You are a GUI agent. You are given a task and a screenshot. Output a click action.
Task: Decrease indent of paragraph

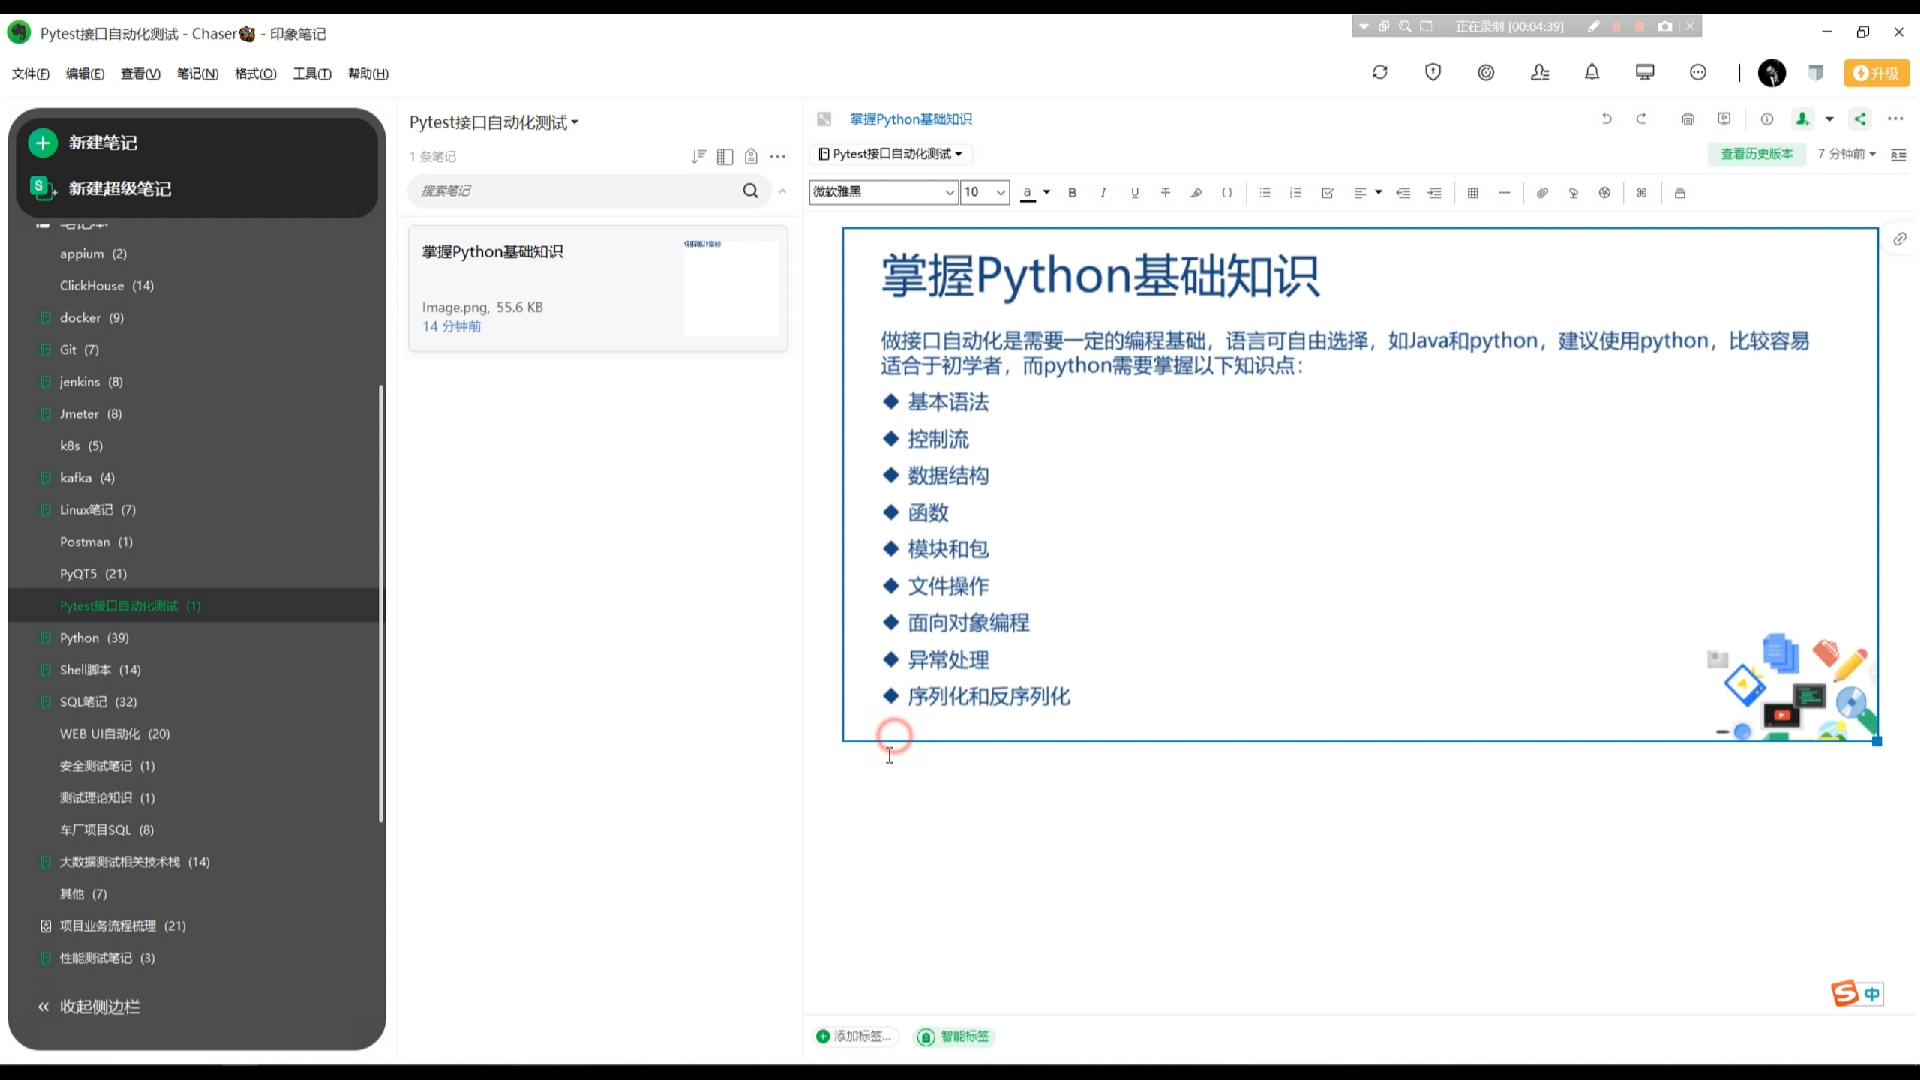[x=1403, y=193]
